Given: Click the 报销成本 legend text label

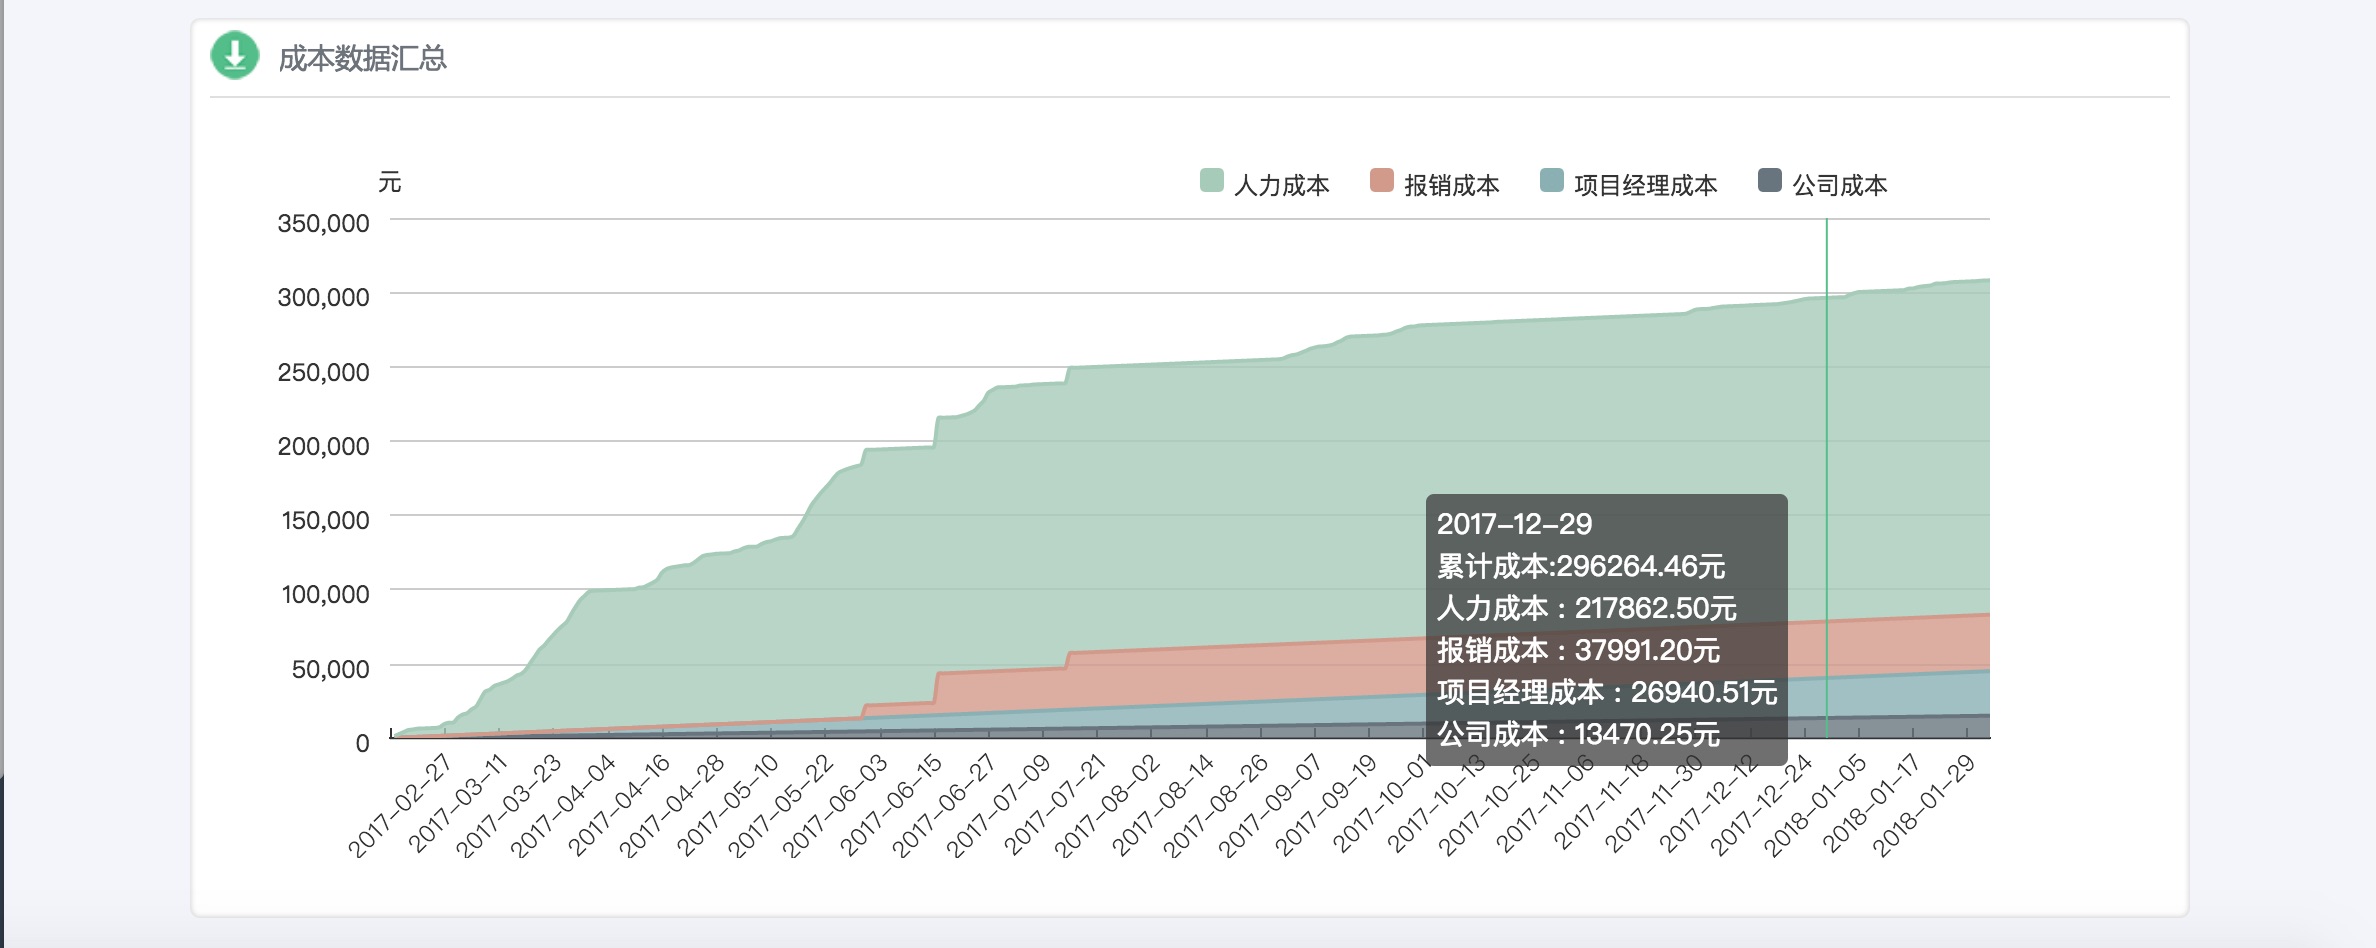Looking at the screenshot, I should [1451, 185].
